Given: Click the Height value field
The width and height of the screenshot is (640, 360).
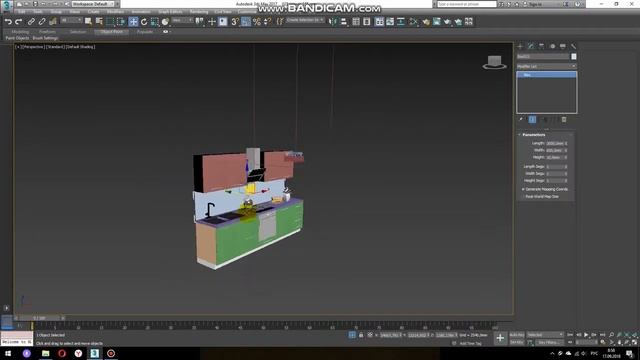Looking at the screenshot, I should (555, 158).
